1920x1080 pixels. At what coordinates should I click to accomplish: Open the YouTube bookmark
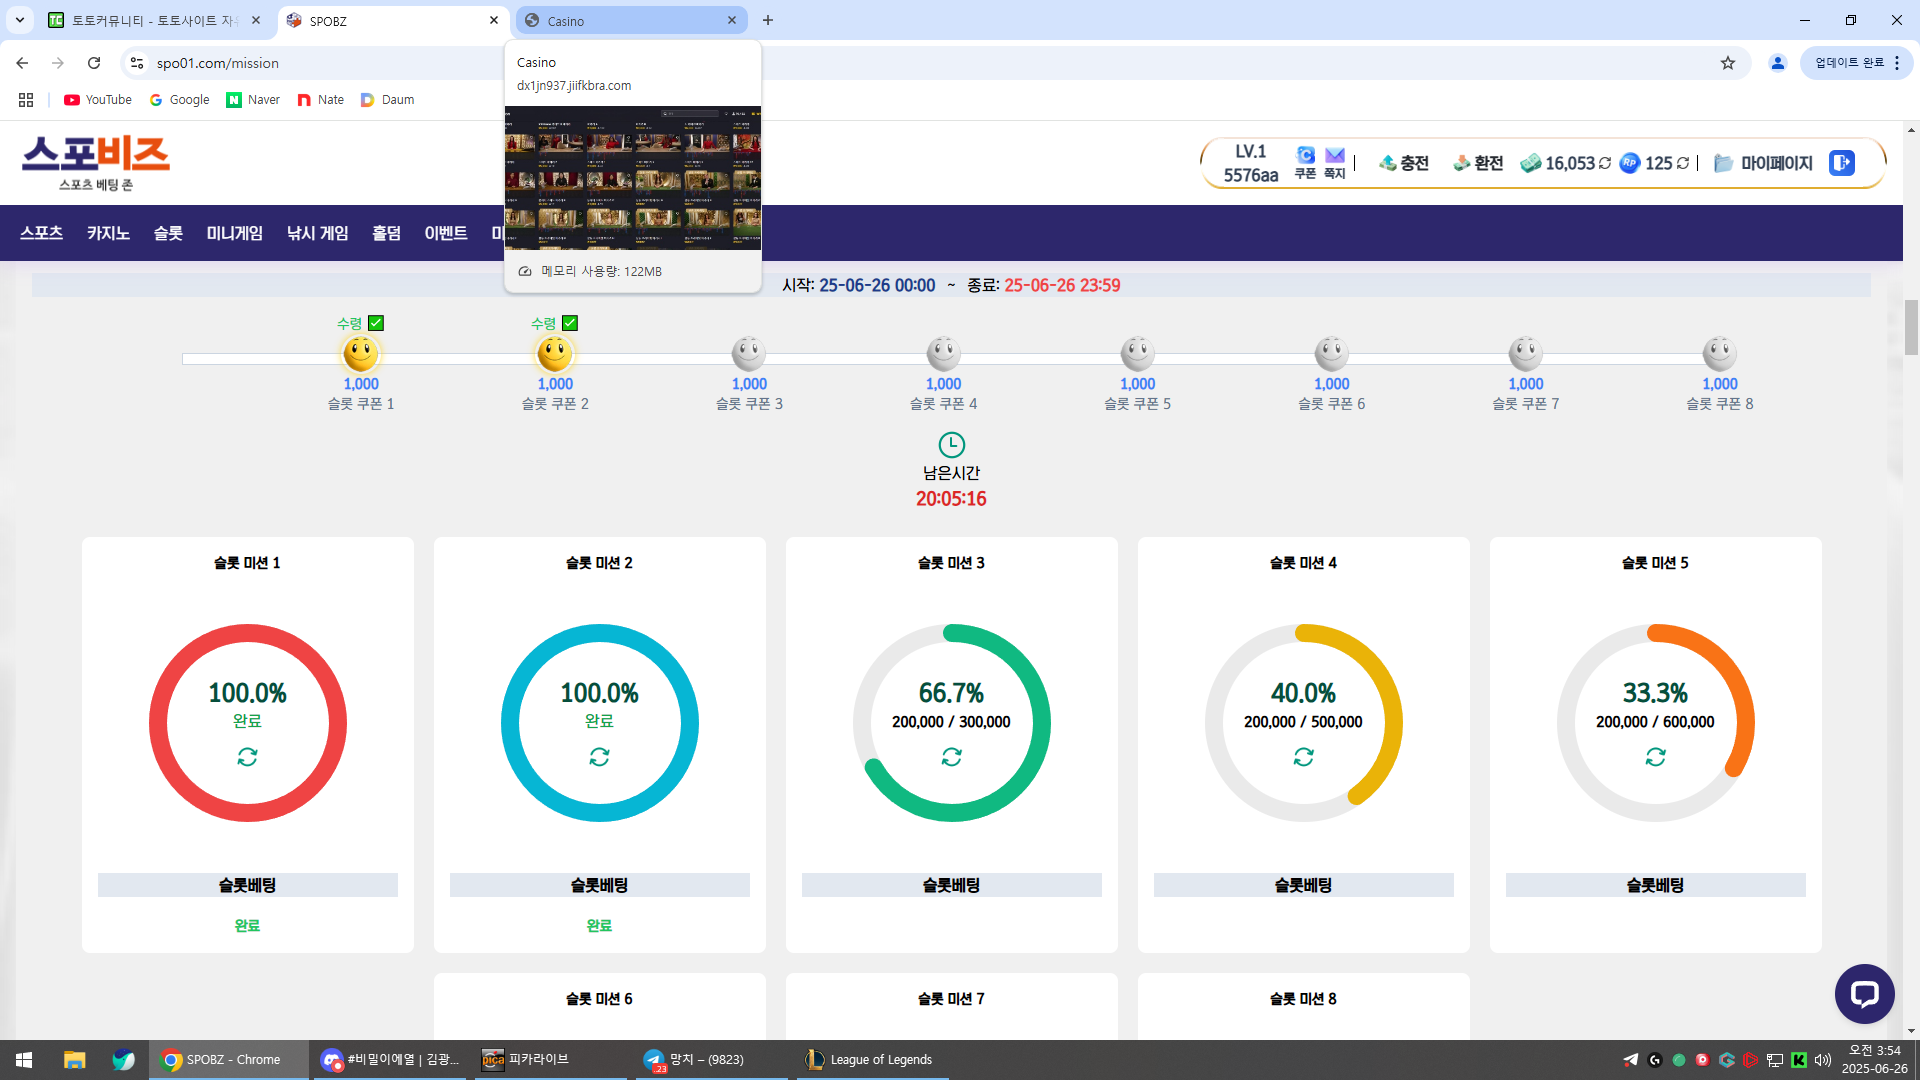coord(98,99)
